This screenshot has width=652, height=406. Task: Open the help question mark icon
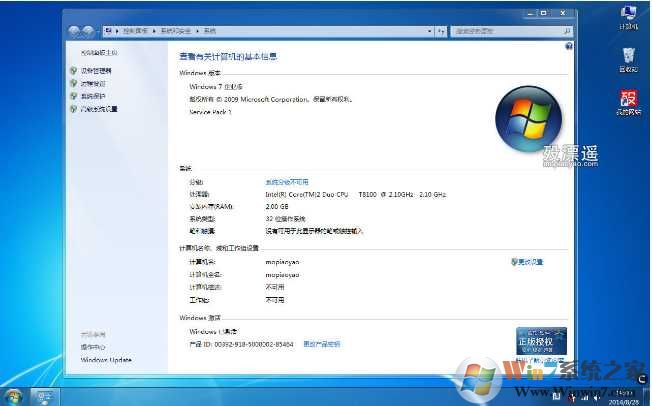click(568, 47)
